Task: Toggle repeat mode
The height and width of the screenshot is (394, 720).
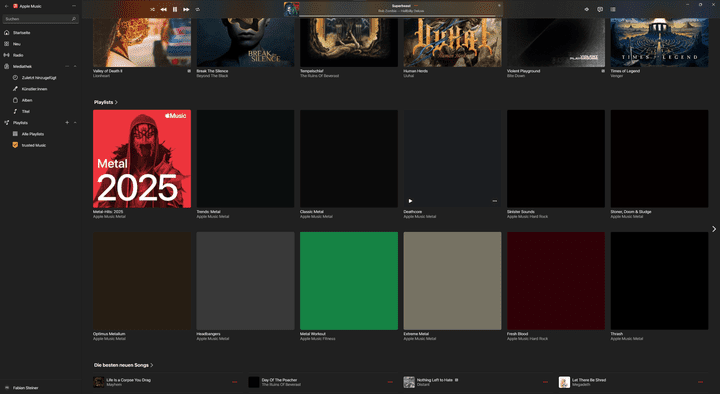Action: [197, 9]
